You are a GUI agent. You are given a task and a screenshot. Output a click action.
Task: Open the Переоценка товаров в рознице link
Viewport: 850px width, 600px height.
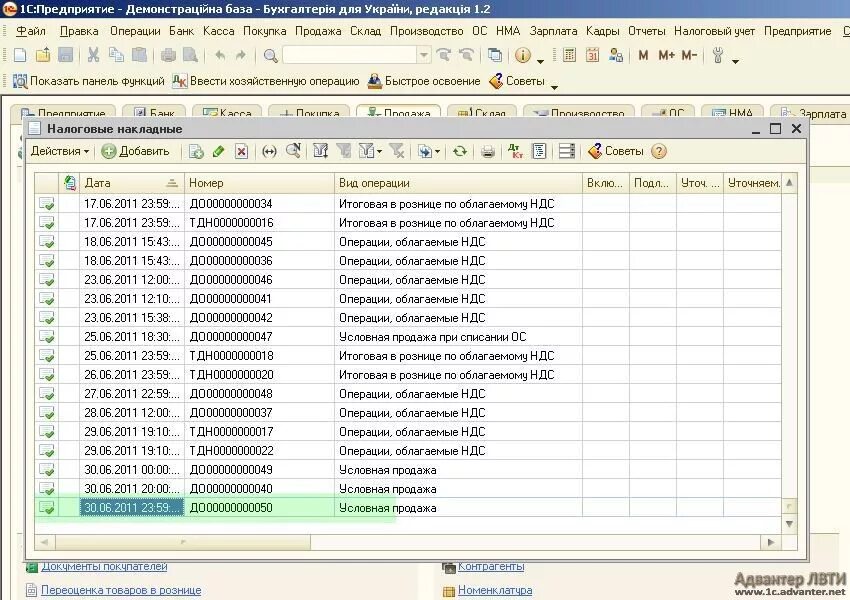[x=121, y=590]
